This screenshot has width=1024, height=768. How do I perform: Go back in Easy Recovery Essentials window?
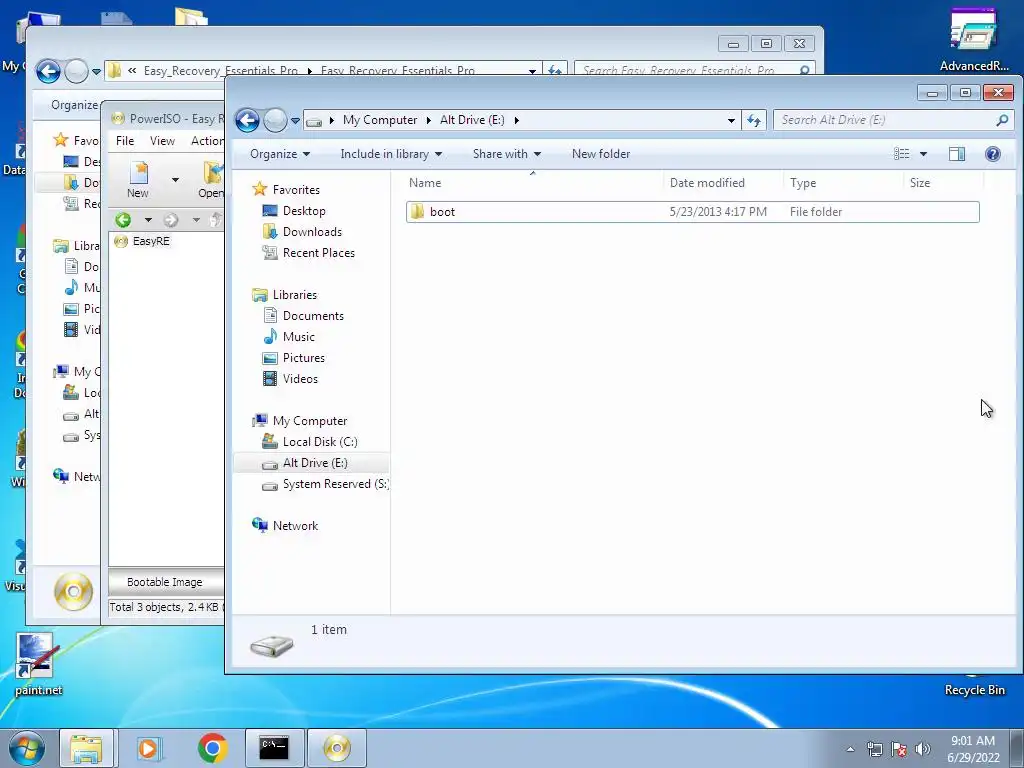pyautogui.click(x=48, y=71)
